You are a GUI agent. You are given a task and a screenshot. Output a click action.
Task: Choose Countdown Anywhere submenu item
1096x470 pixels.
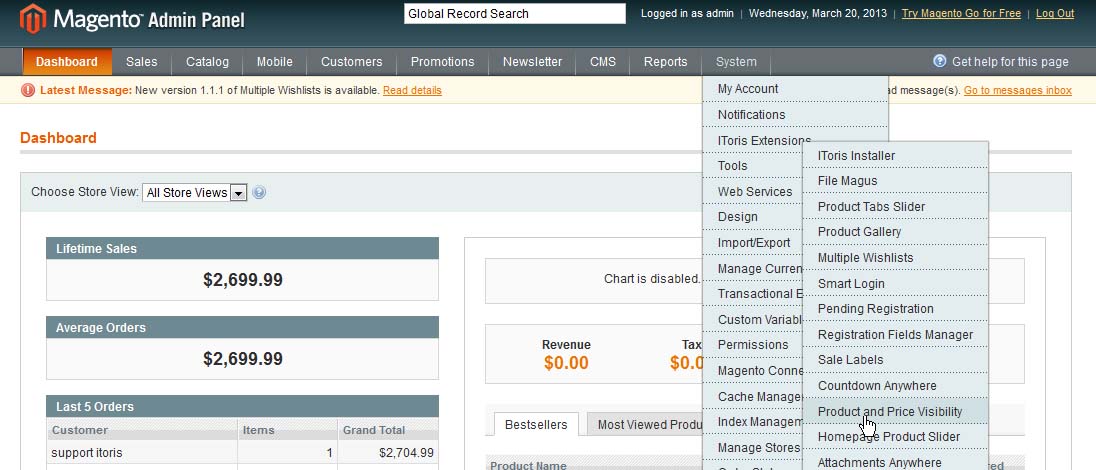pyautogui.click(x=895, y=386)
